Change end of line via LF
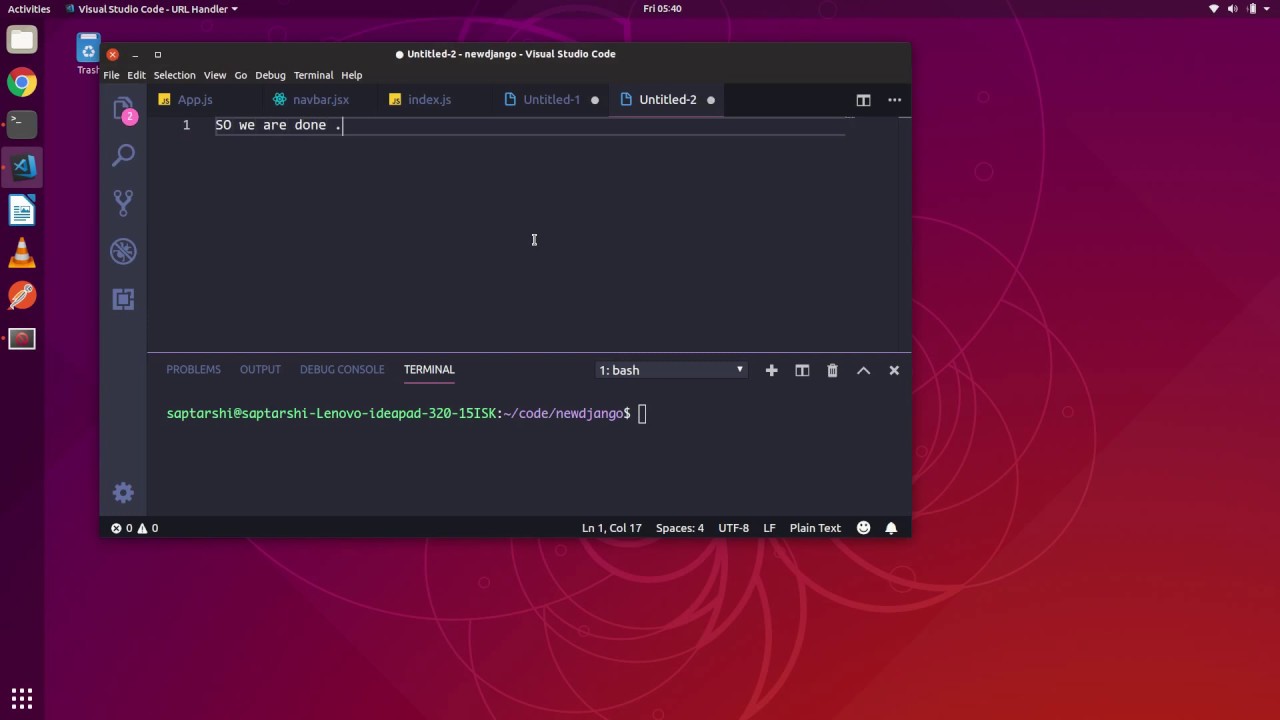The image size is (1280, 720). (770, 528)
